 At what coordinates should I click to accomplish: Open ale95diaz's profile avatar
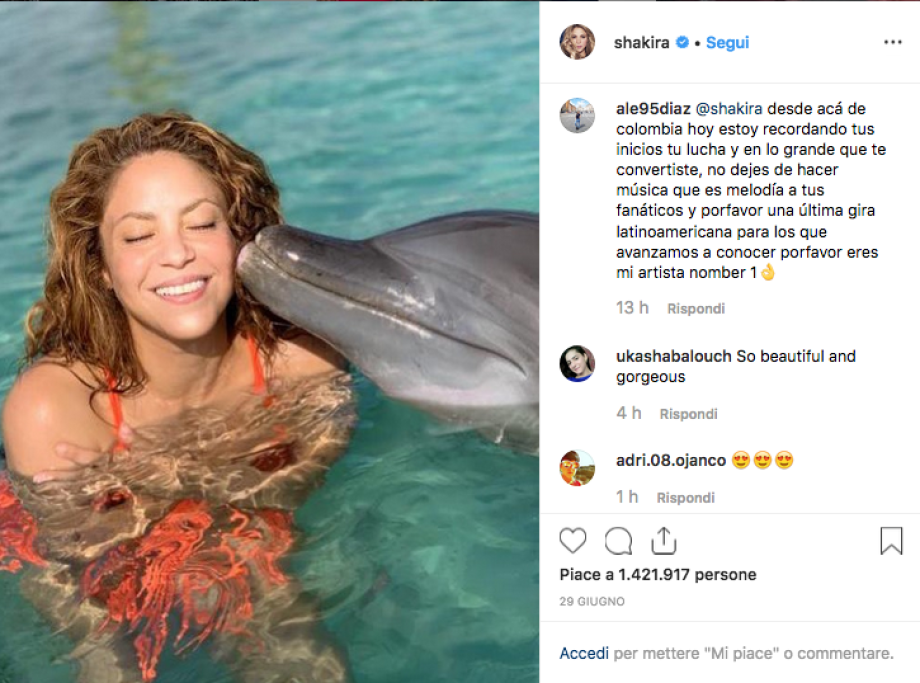pos(577,116)
